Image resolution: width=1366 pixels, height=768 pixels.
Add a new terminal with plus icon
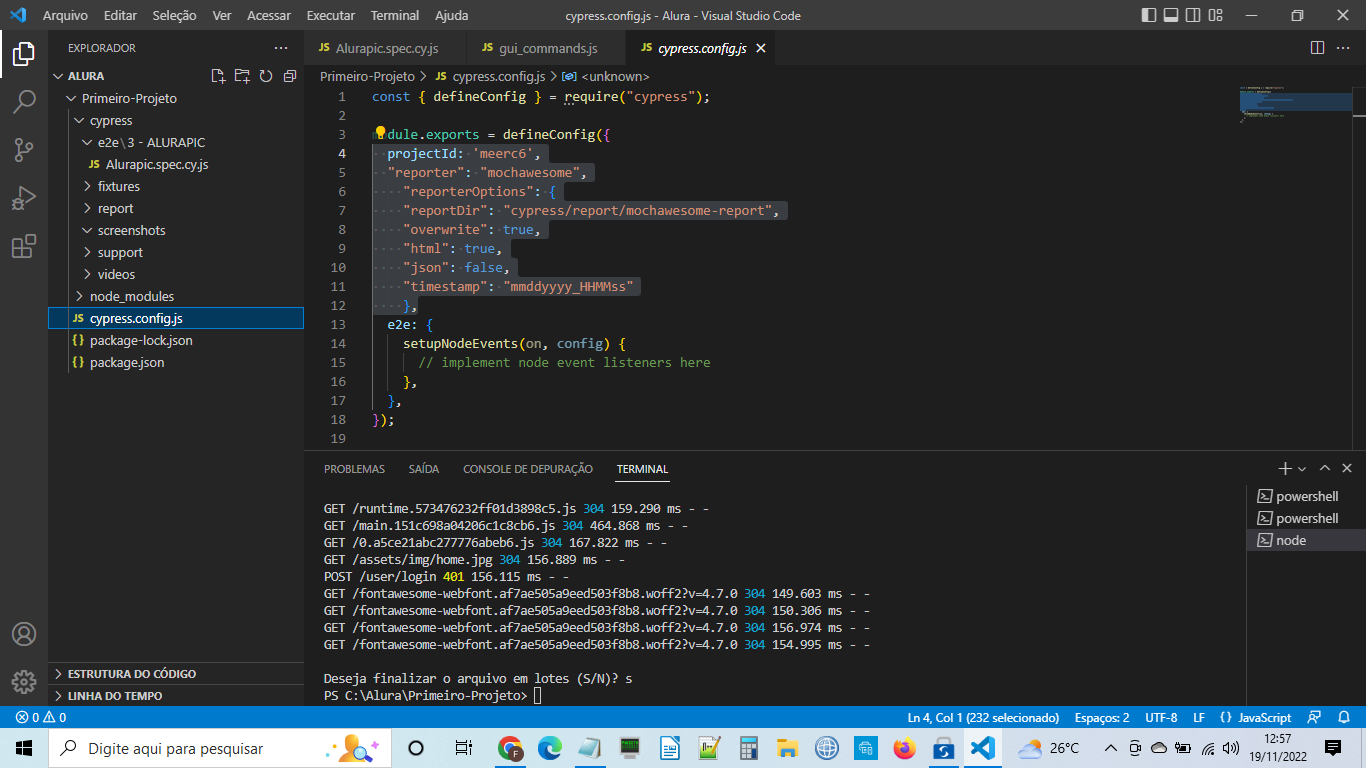pyautogui.click(x=1285, y=468)
